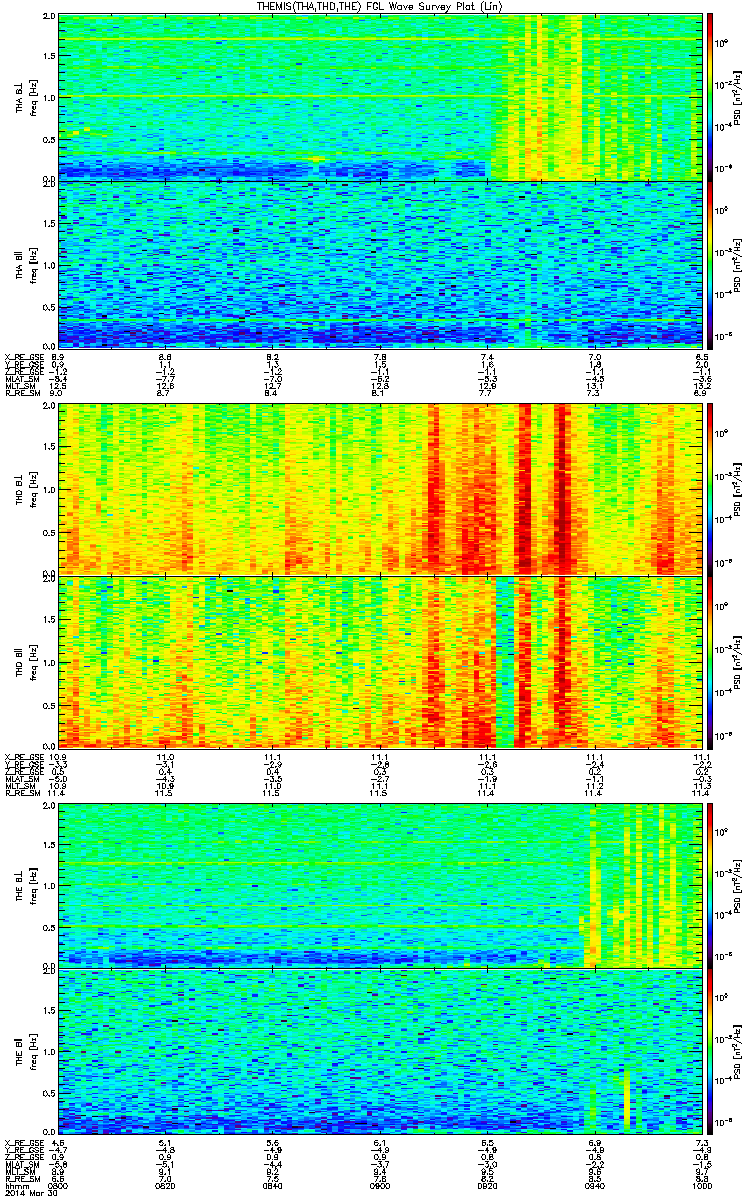750x1200 pixels.
Task: Select the THD B-parallel spectrogram panel
Action: pos(378,661)
